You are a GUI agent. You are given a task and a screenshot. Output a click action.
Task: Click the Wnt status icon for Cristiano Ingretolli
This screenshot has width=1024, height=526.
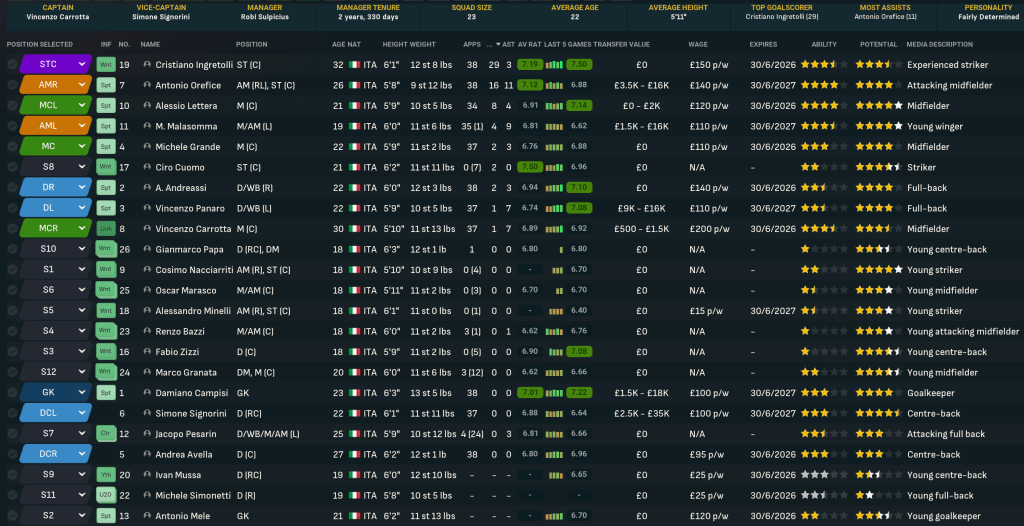click(x=105, y=65)
